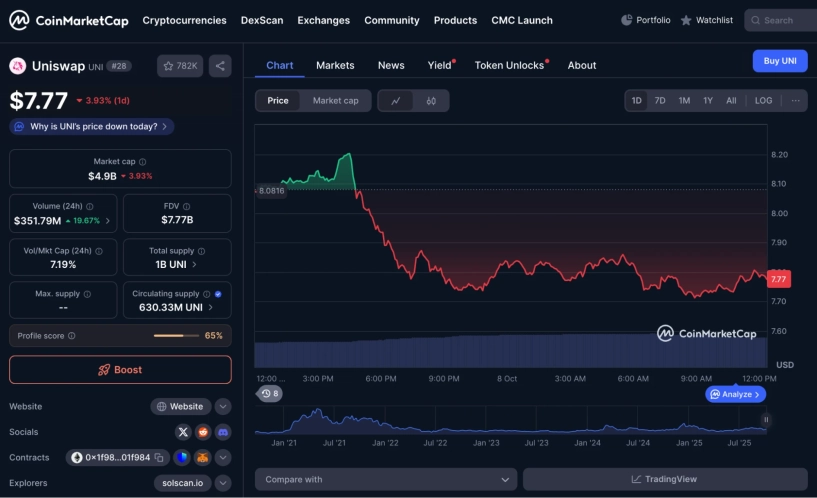Image resolution: width=817 pixels, height=498 pixels.
Task: Expand the Contracts dropdown chevron
Action: (x=223, y=458)
